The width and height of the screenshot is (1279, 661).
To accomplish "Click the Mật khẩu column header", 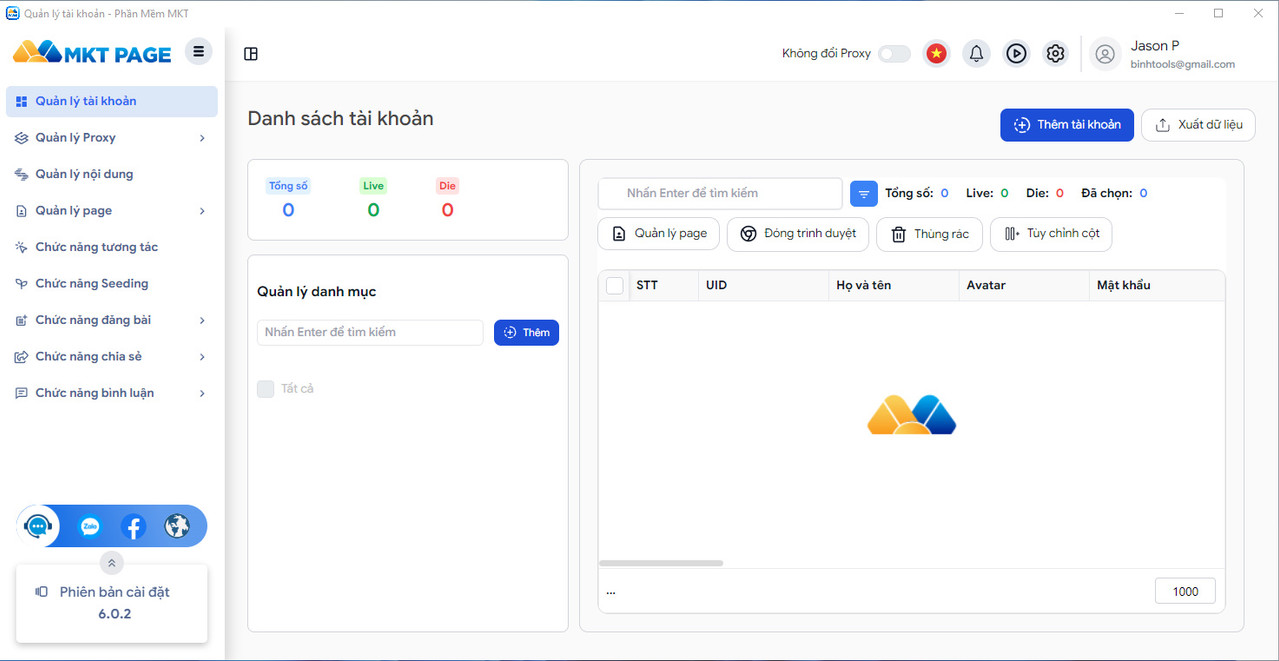I will tap(1157, 286).
